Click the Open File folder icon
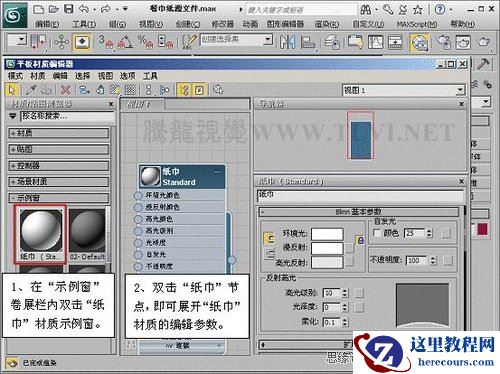 54,9
